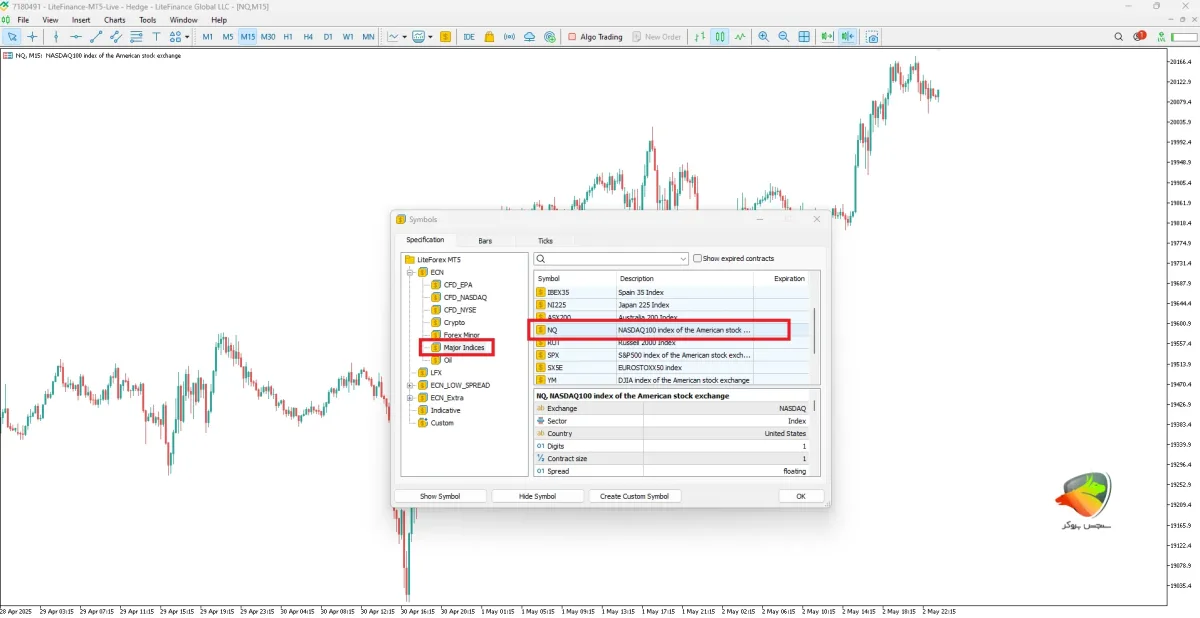The image size is (1200, 618).
Task: Zoom in on the chart
Action: (x=763, y=37)
